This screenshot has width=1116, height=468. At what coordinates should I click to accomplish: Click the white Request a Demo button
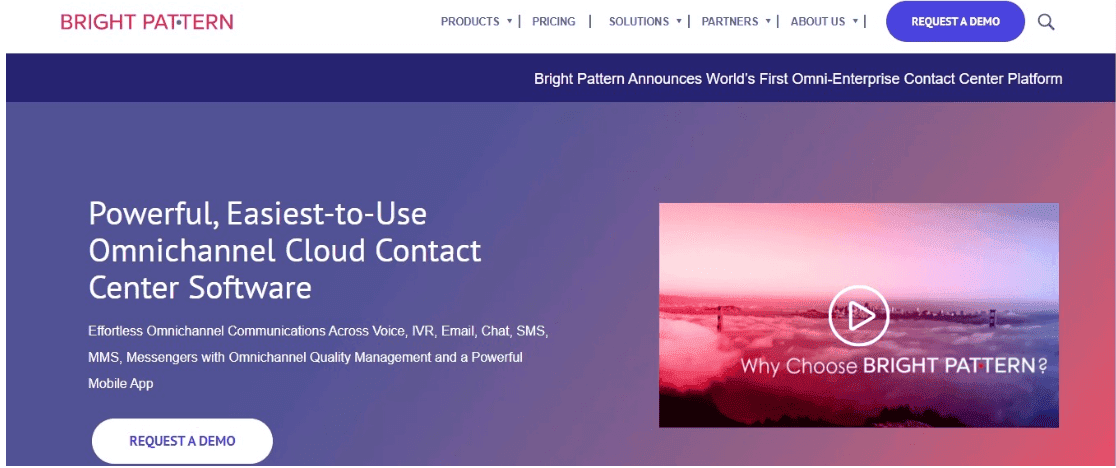click(182, 441)
